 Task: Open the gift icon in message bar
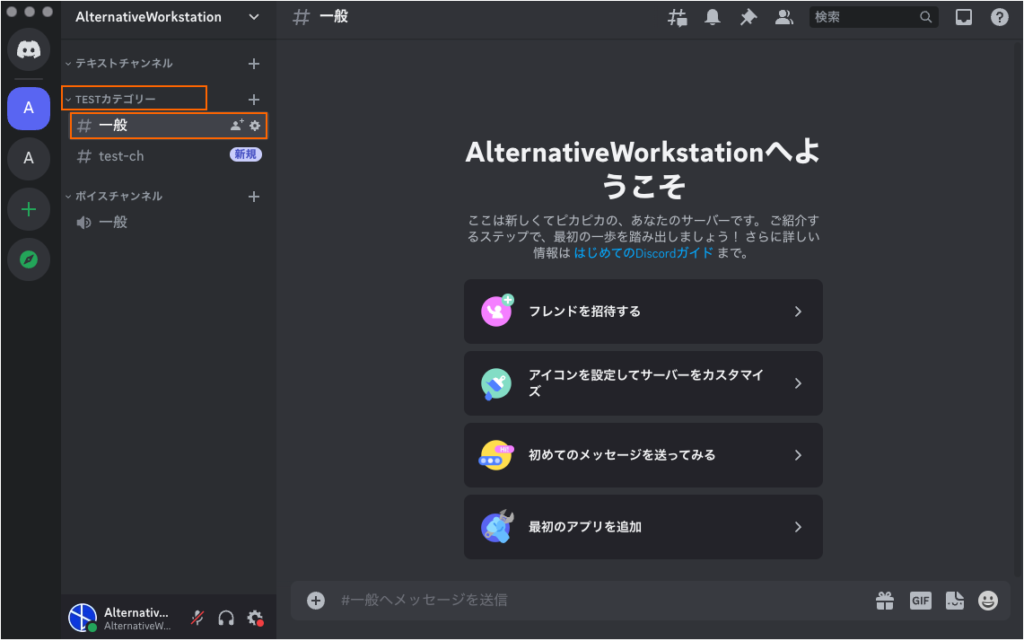coord(884,600)
